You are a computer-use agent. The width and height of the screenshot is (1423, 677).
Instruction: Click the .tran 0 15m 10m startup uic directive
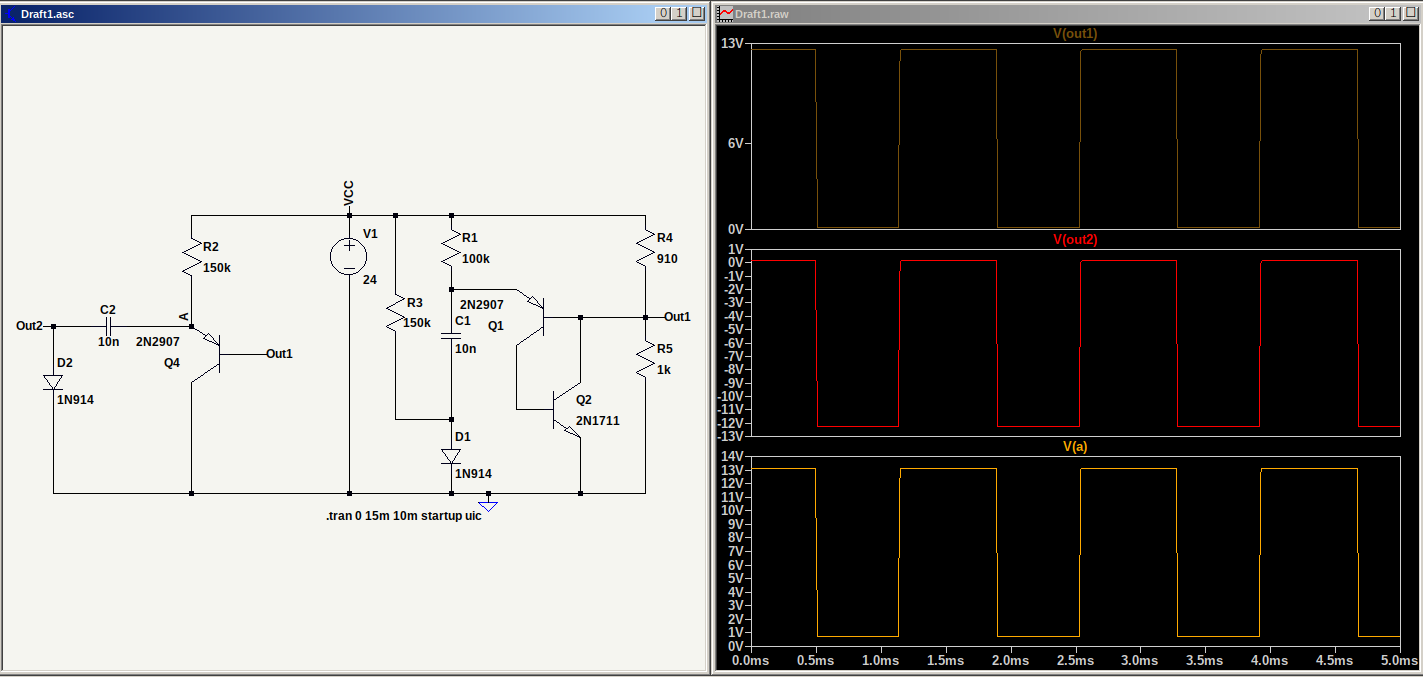403,516
